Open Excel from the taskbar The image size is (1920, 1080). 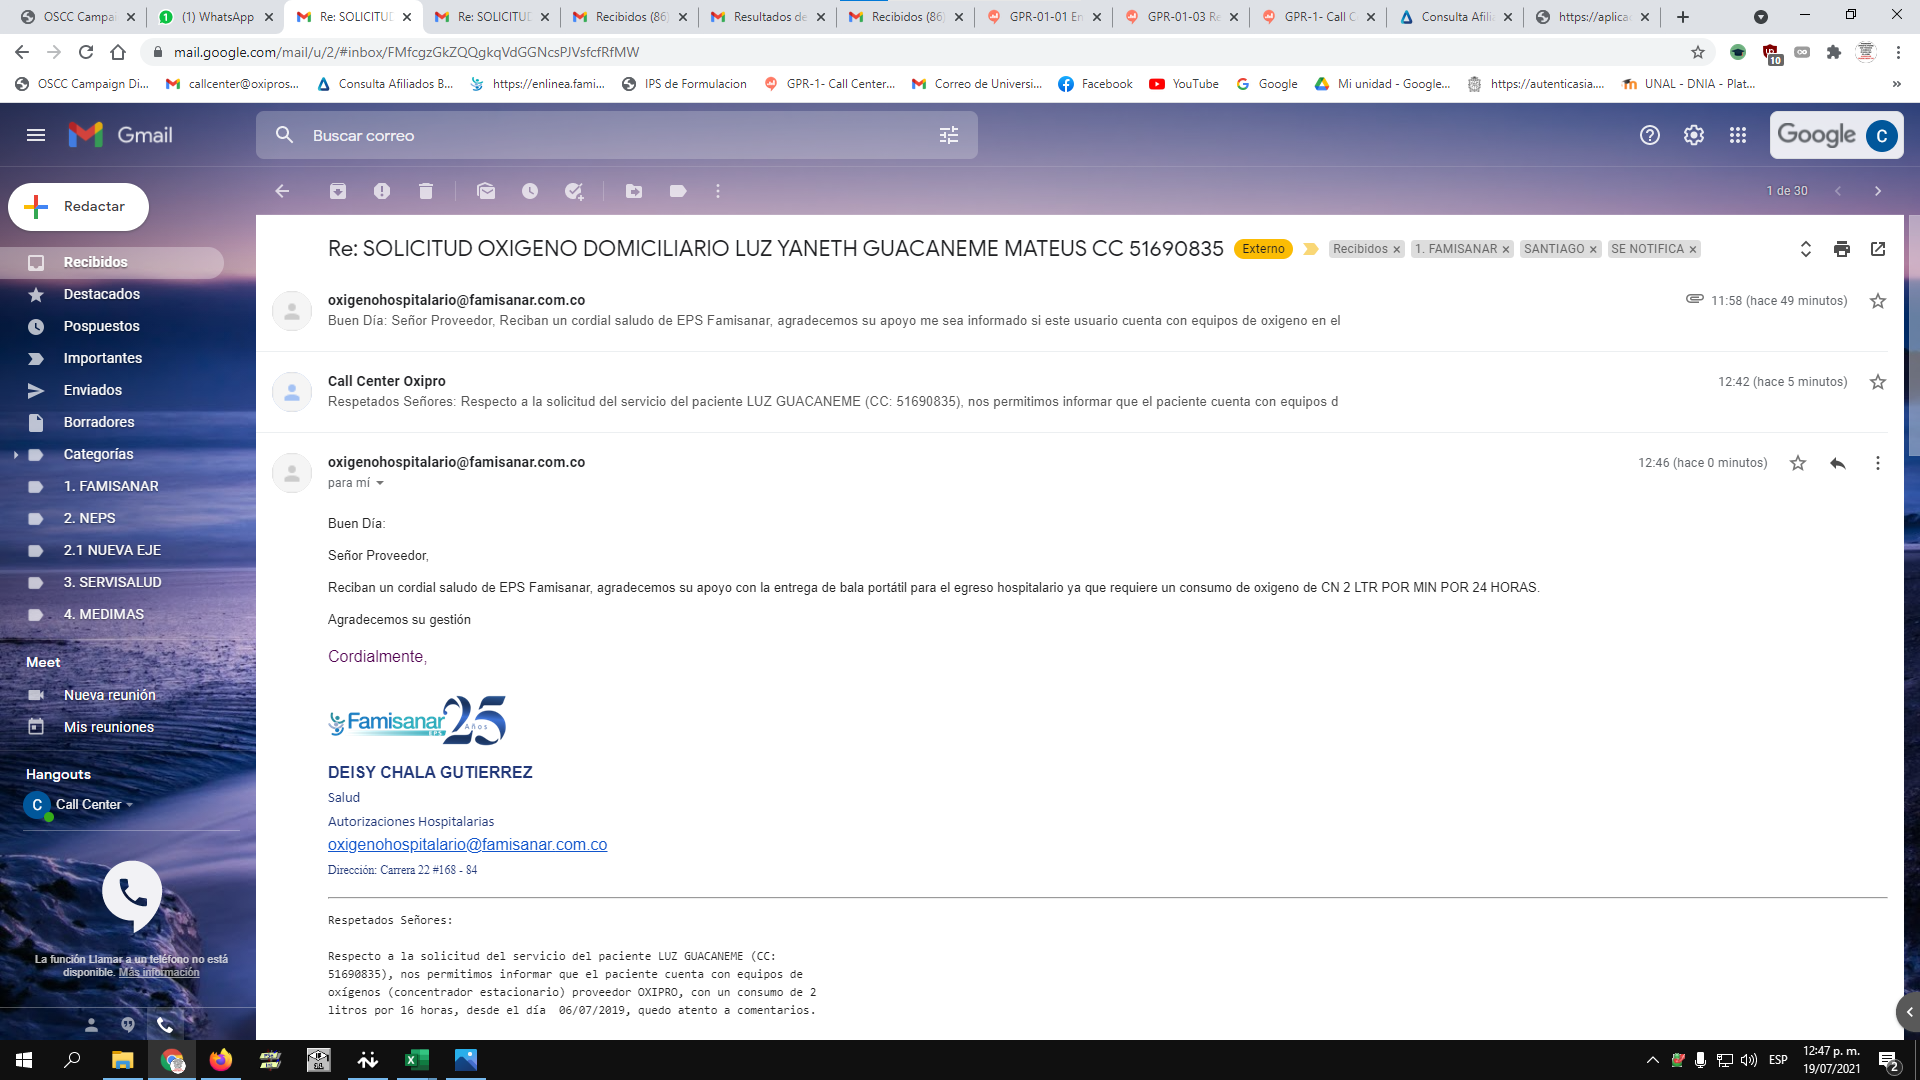(x=417, y=1060)
